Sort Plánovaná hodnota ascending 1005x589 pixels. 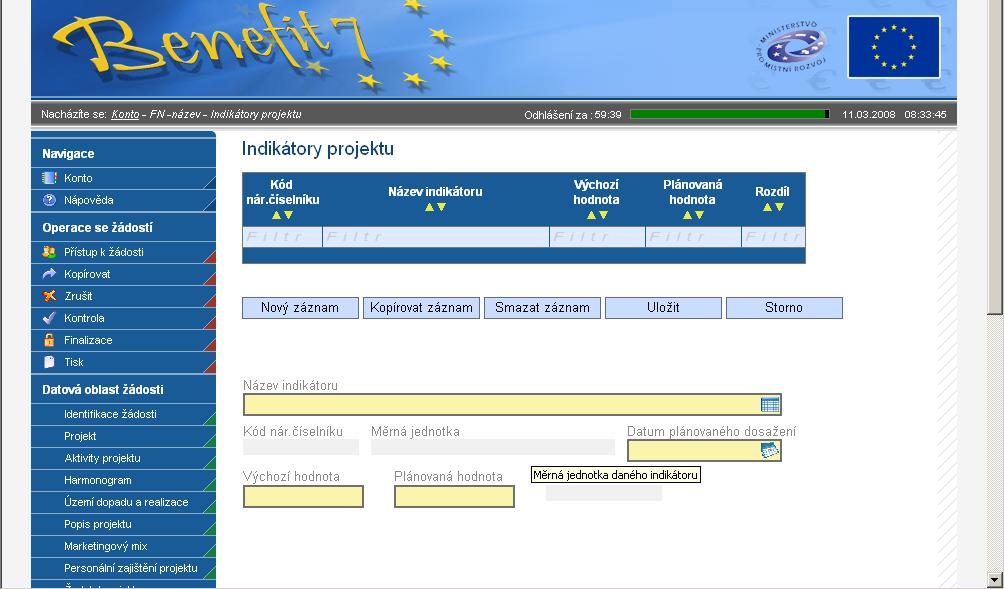pyautogui.click(x=687, y=215)
